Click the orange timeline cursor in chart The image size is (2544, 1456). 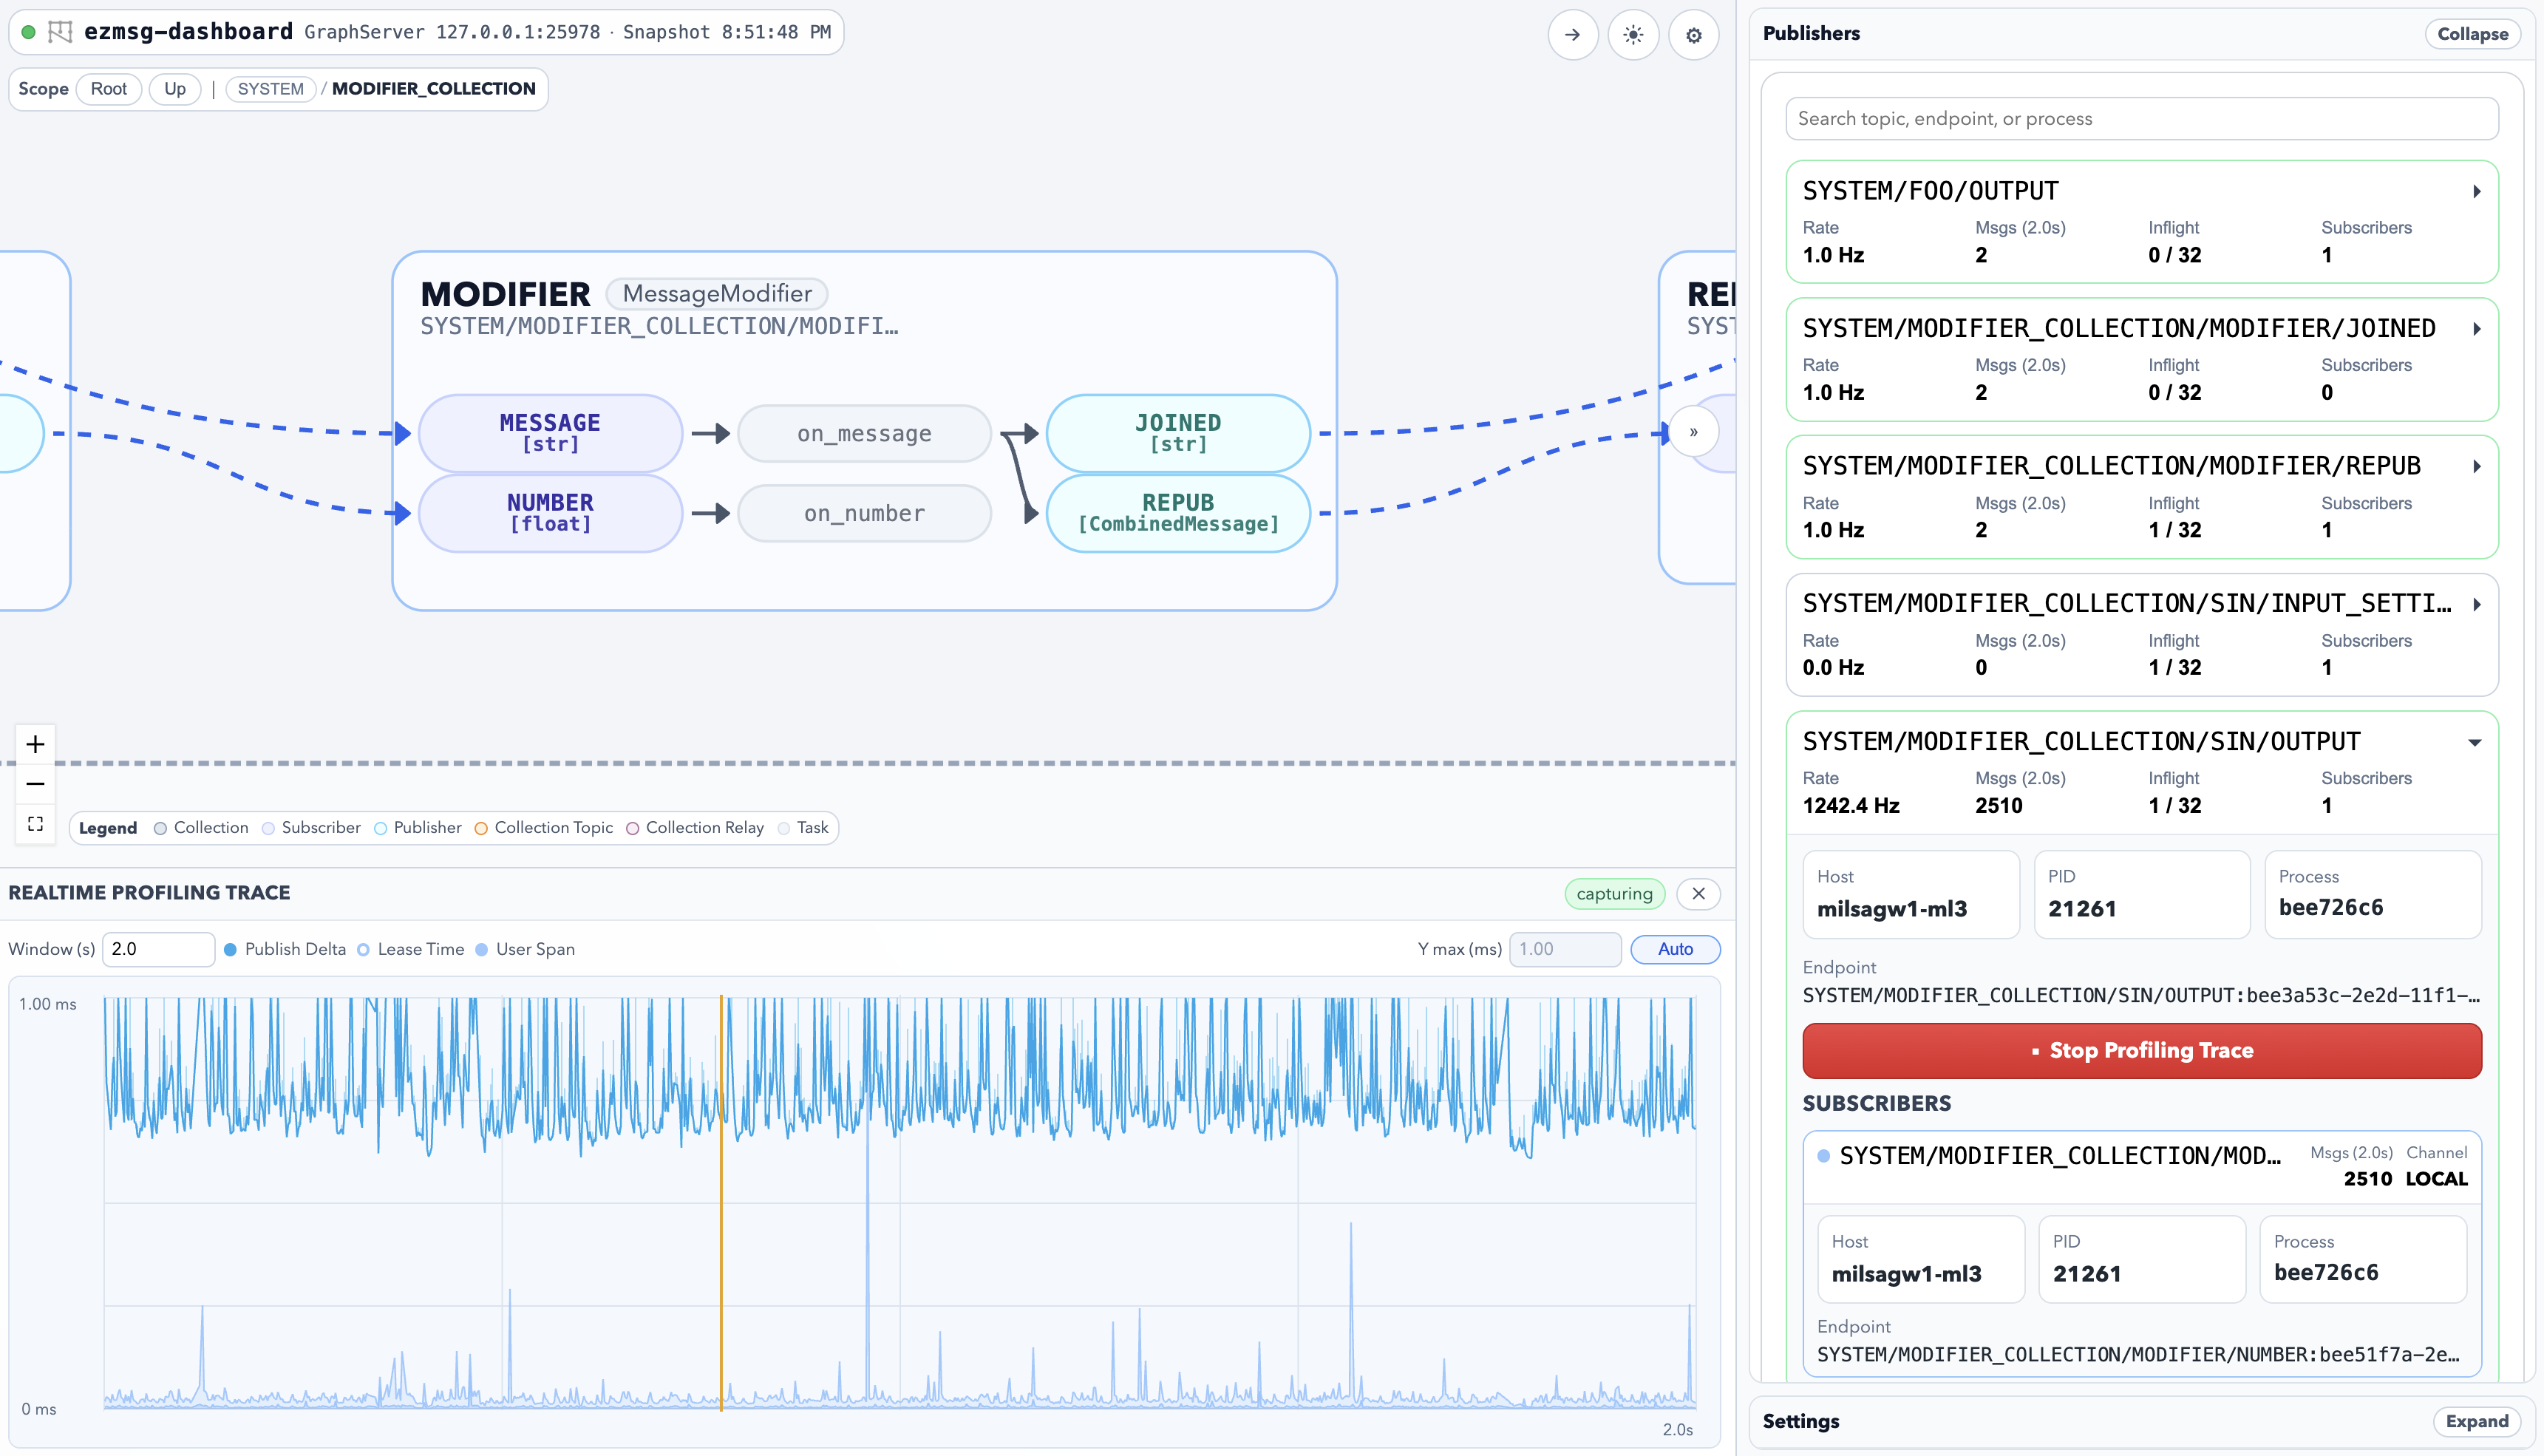[720, 1203]
